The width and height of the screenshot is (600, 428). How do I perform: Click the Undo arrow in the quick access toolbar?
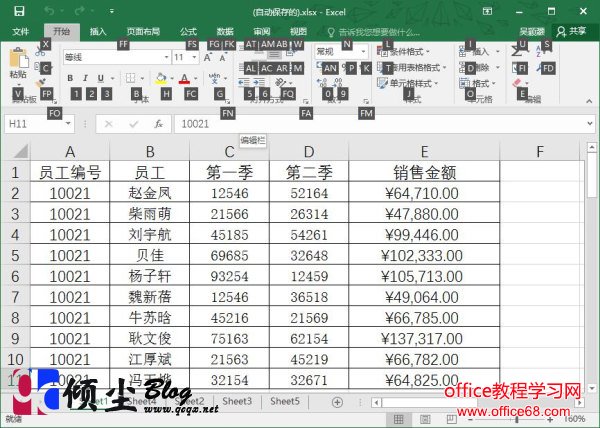click(49, 11)
